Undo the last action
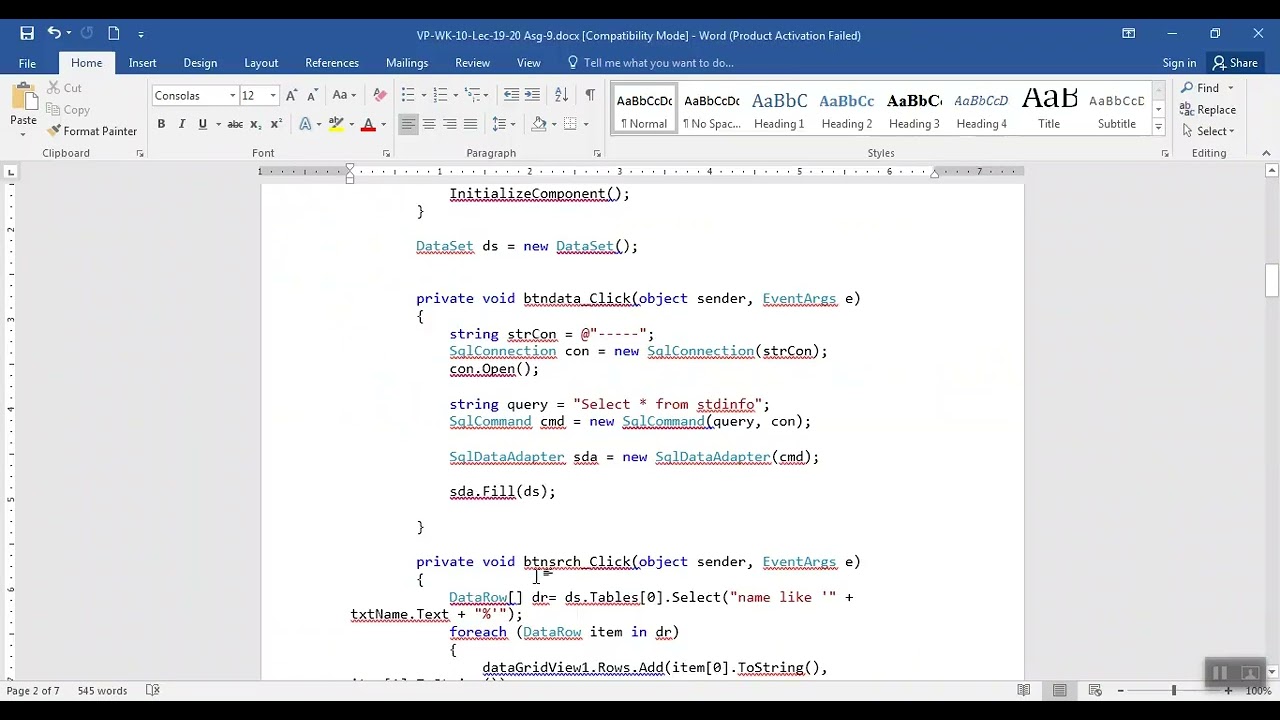The width and height of the screenshot is (1280, 720). [54, 34]
